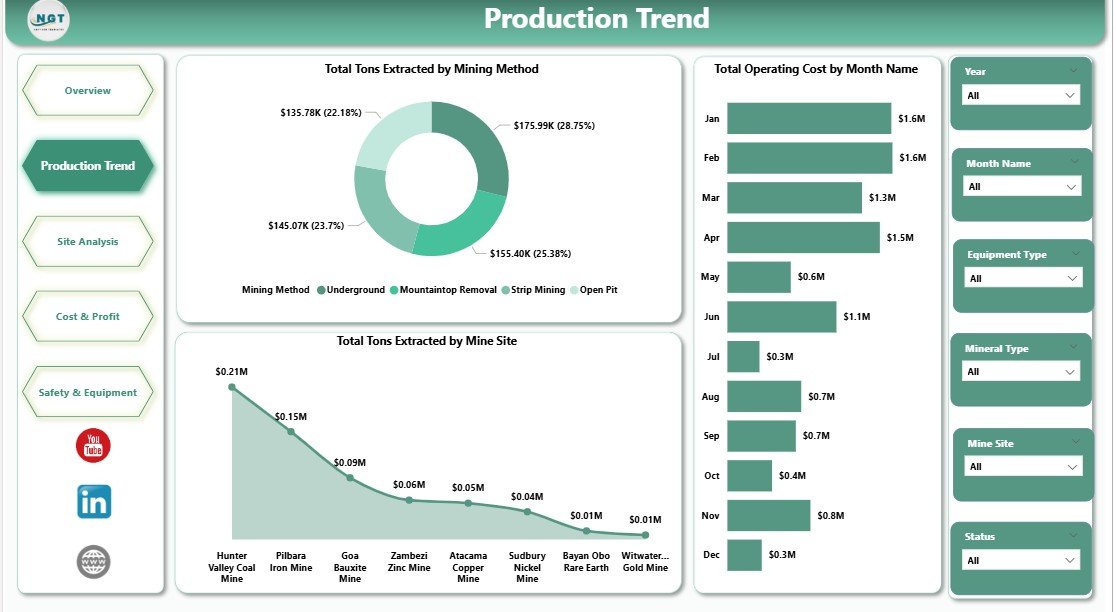Select the Dec operating cost bar
Screen dimensions: 1116x612
[x=744, y=555]
